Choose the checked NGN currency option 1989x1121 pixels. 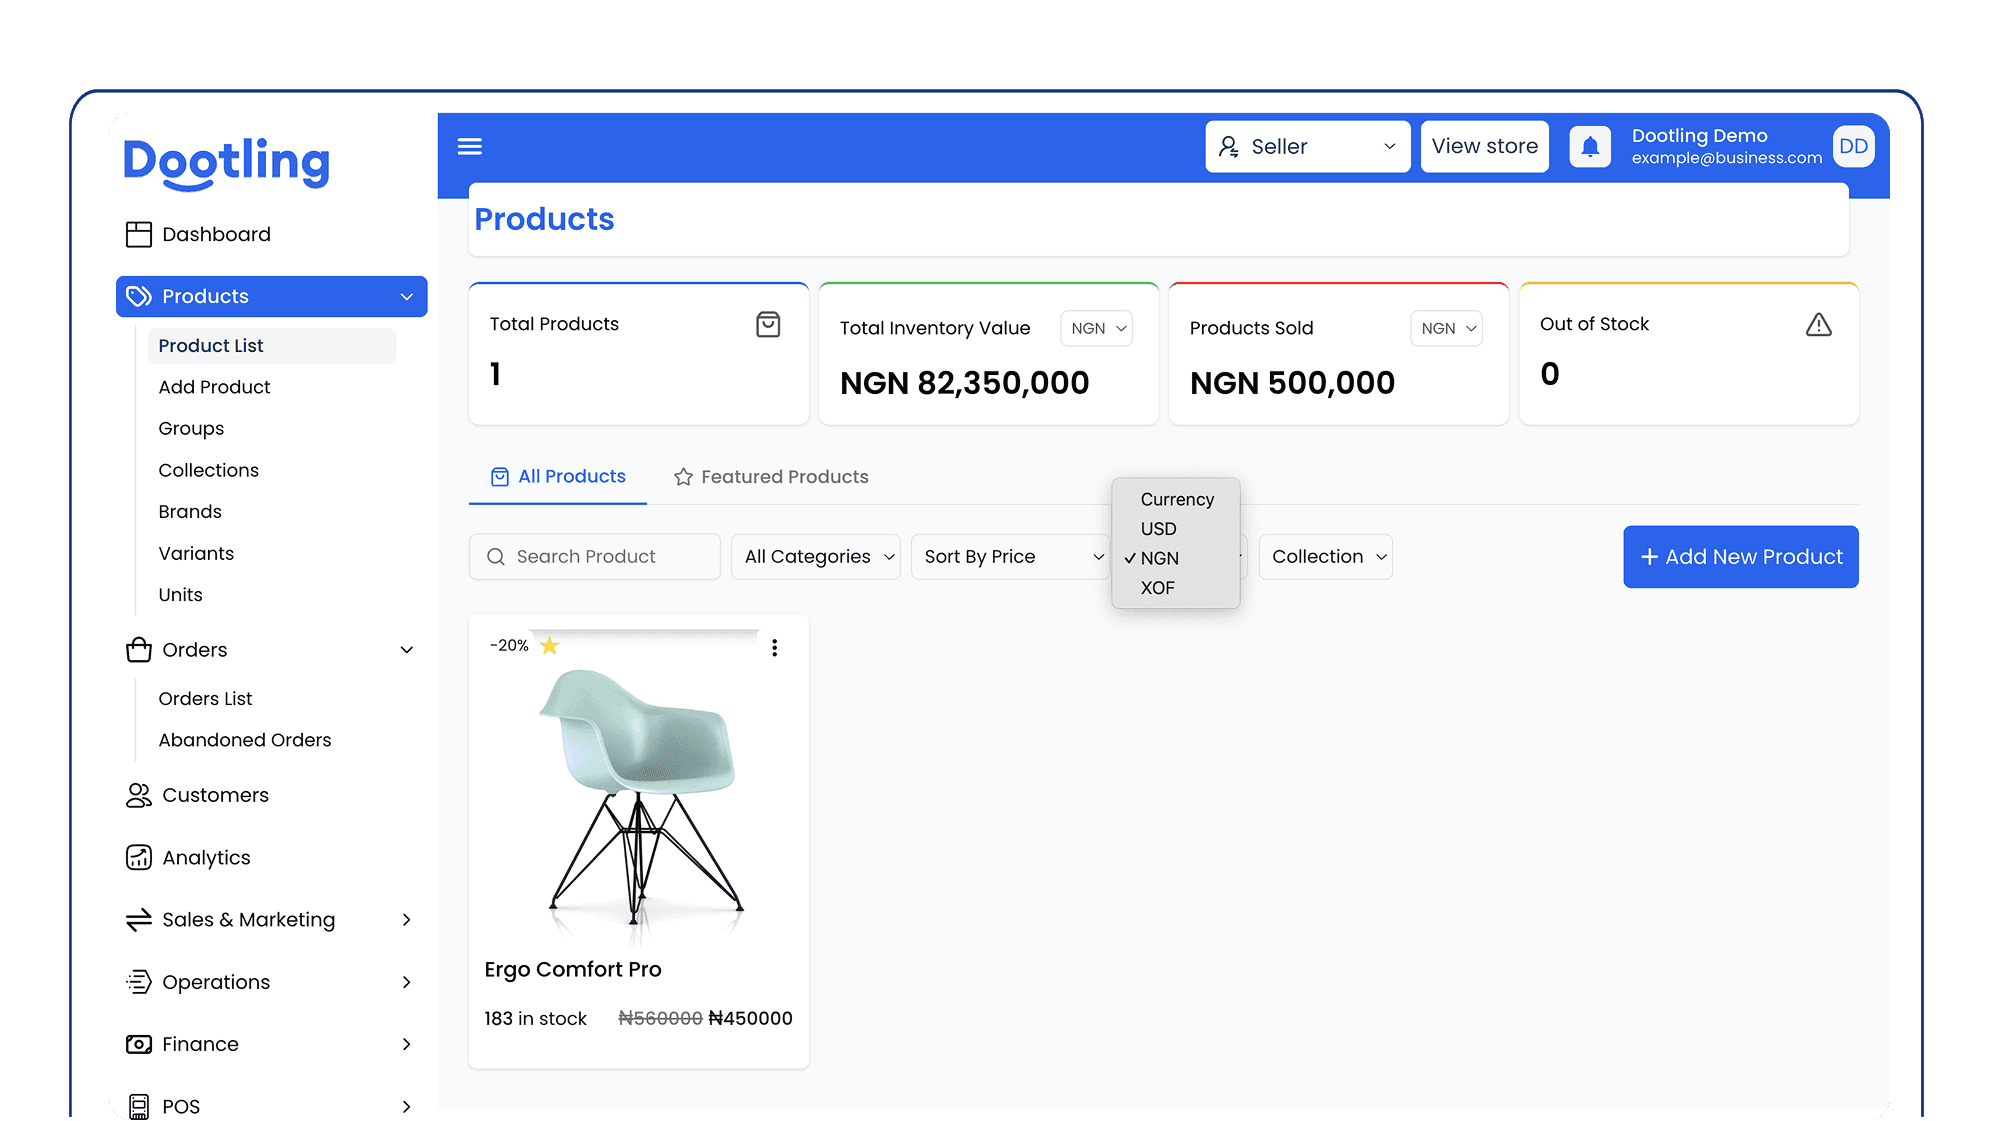1160,558
